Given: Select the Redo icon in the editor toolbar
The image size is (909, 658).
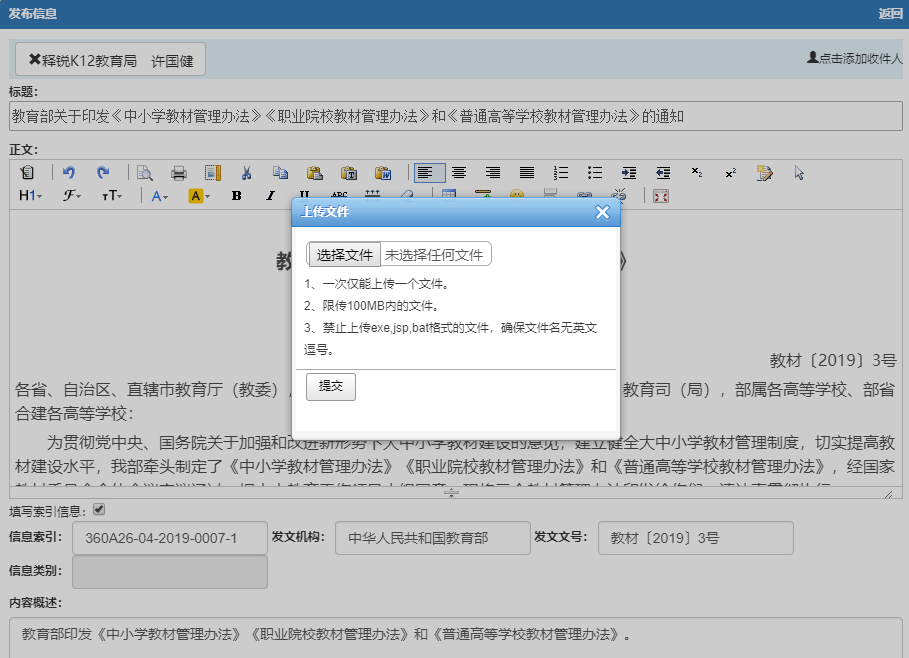Looking at the screenshot, I should [x=102, y=172].
